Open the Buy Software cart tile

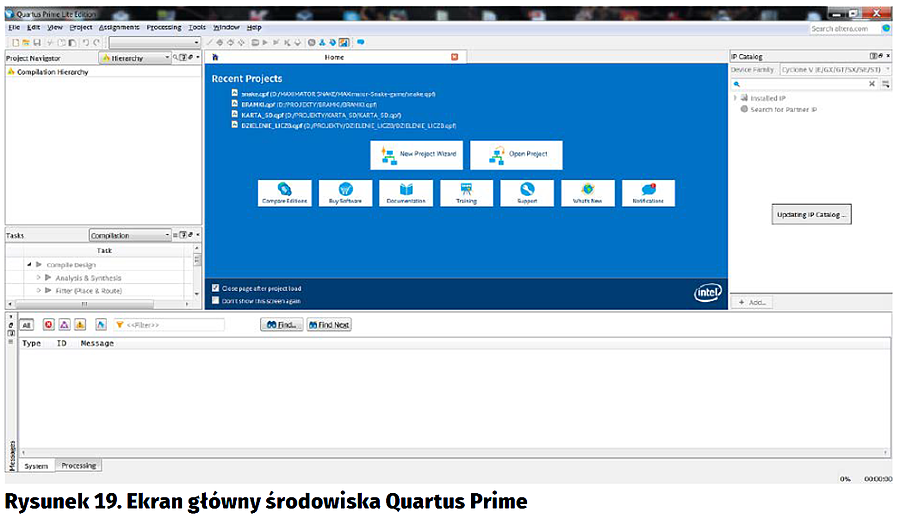click(345, 192)
